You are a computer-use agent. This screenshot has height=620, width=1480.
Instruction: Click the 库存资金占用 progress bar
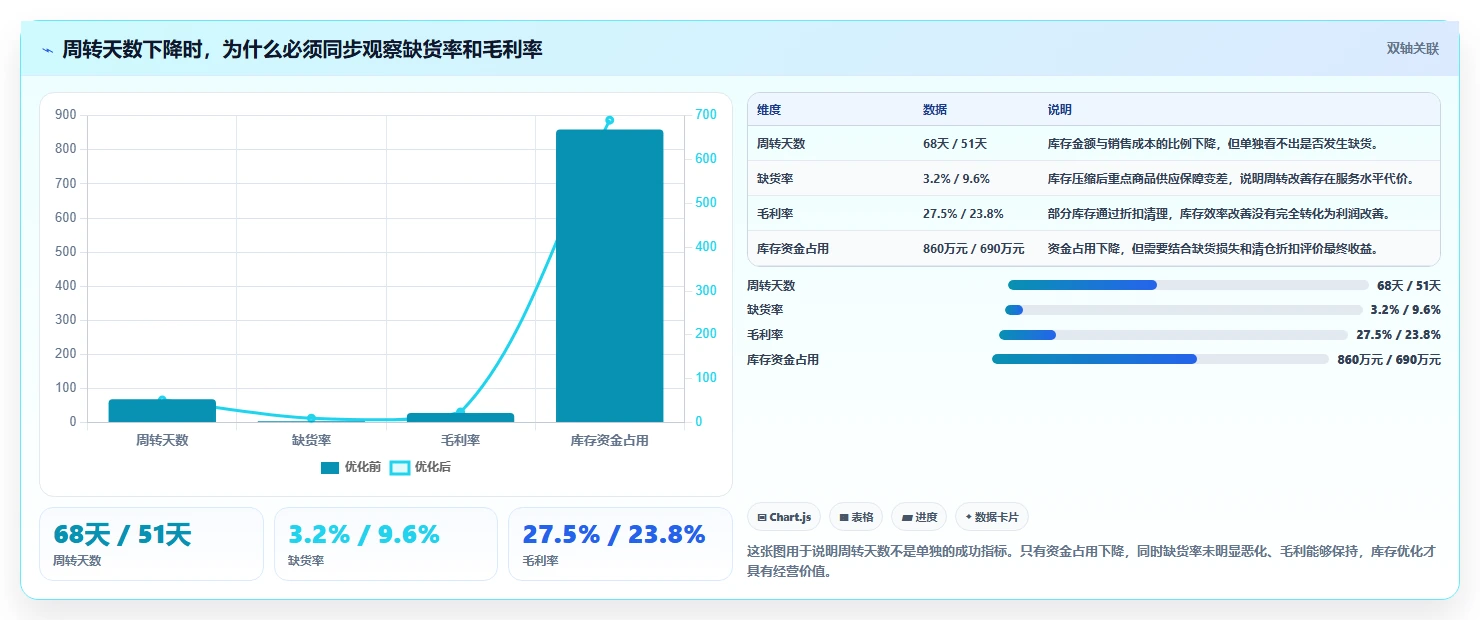point(1160,359)
